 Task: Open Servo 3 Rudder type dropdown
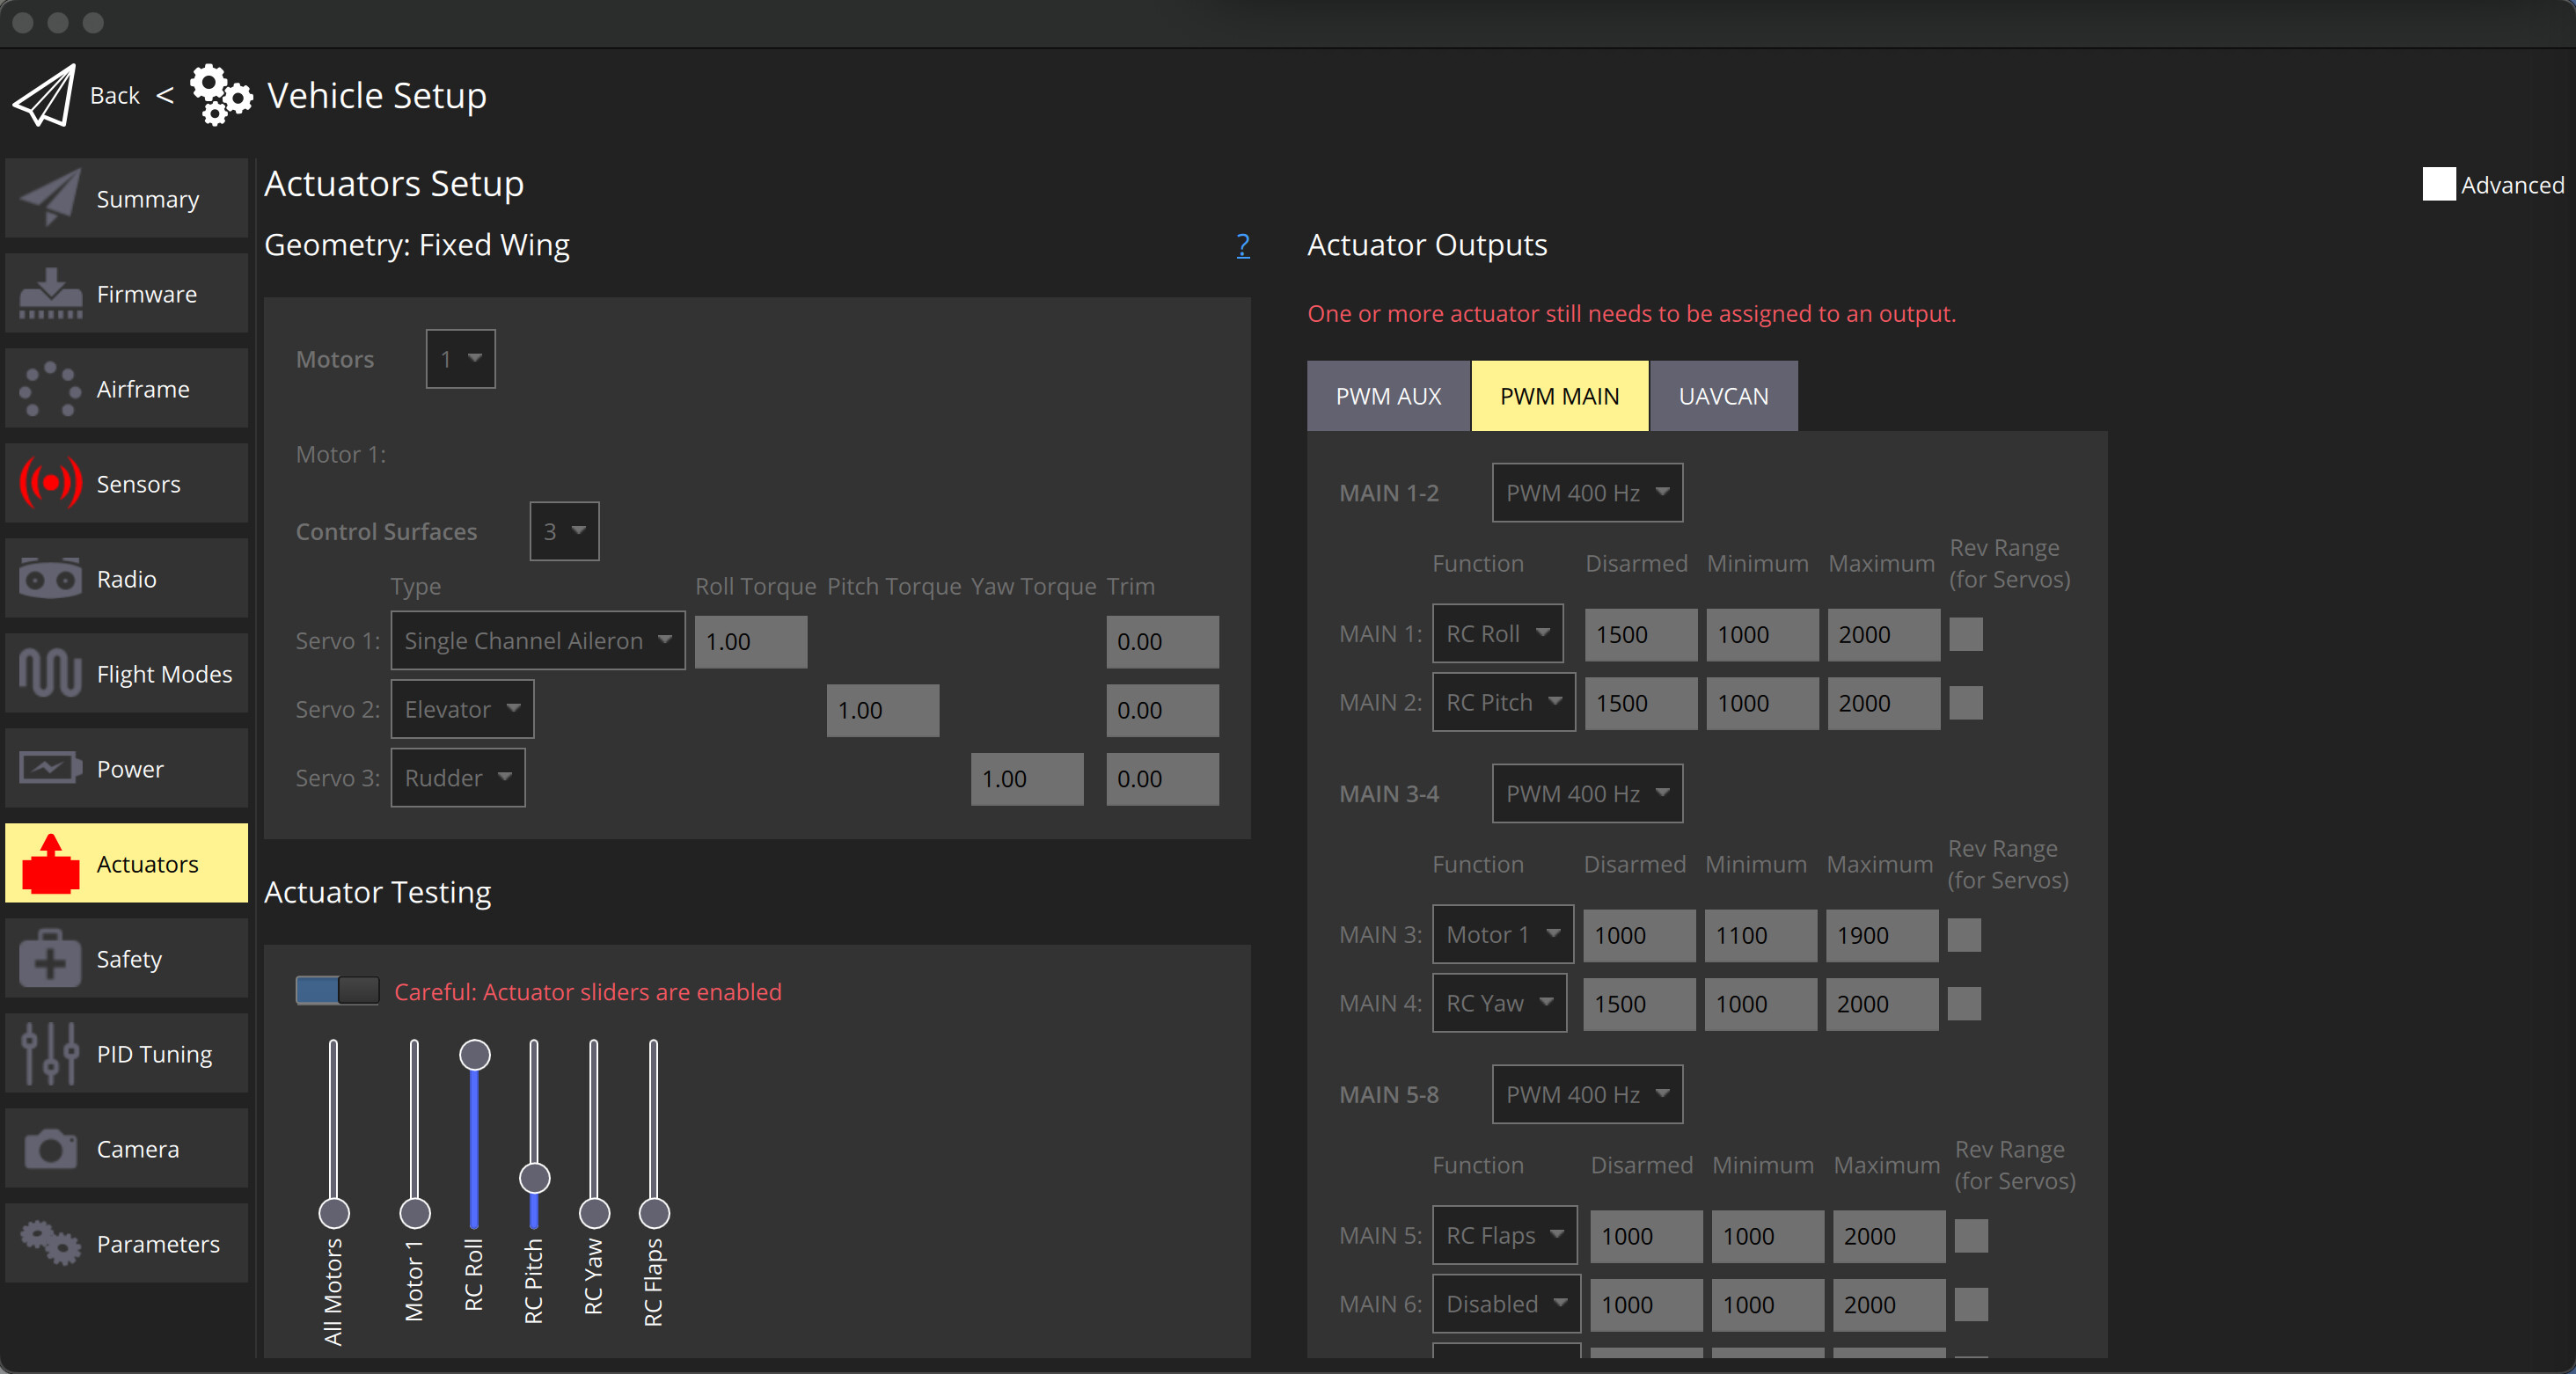tap(458, 778)
